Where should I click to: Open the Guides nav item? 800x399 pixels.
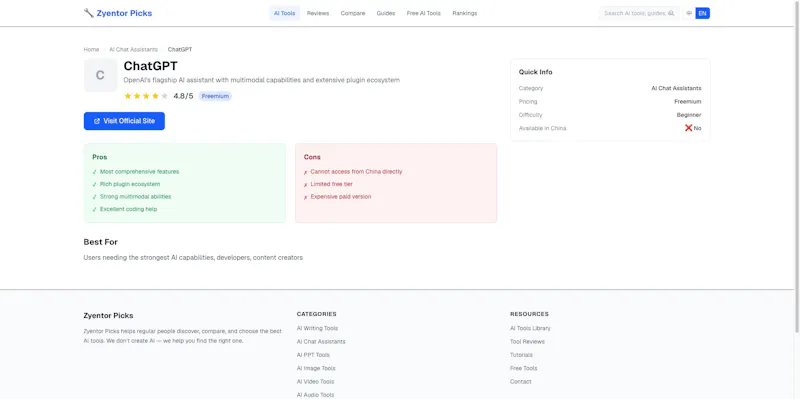pos(386,13)
